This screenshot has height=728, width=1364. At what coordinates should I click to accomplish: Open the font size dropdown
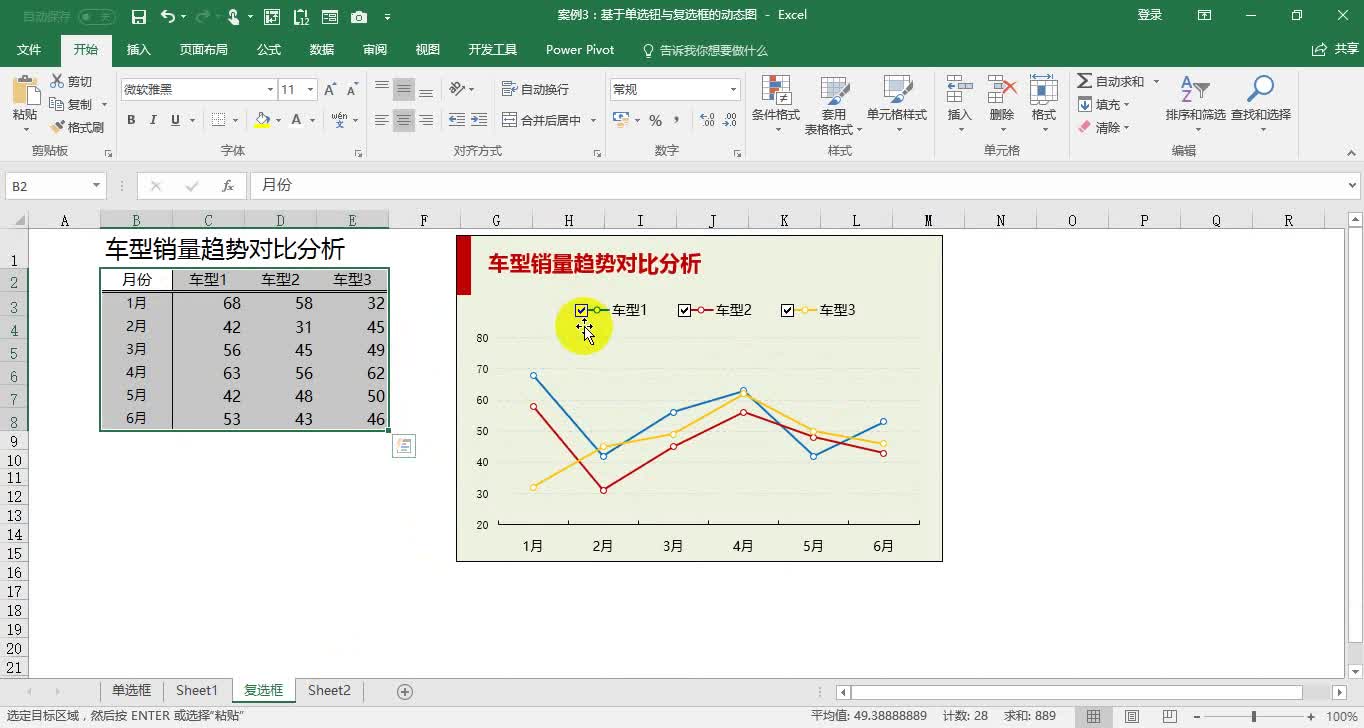tap(311, 89)
